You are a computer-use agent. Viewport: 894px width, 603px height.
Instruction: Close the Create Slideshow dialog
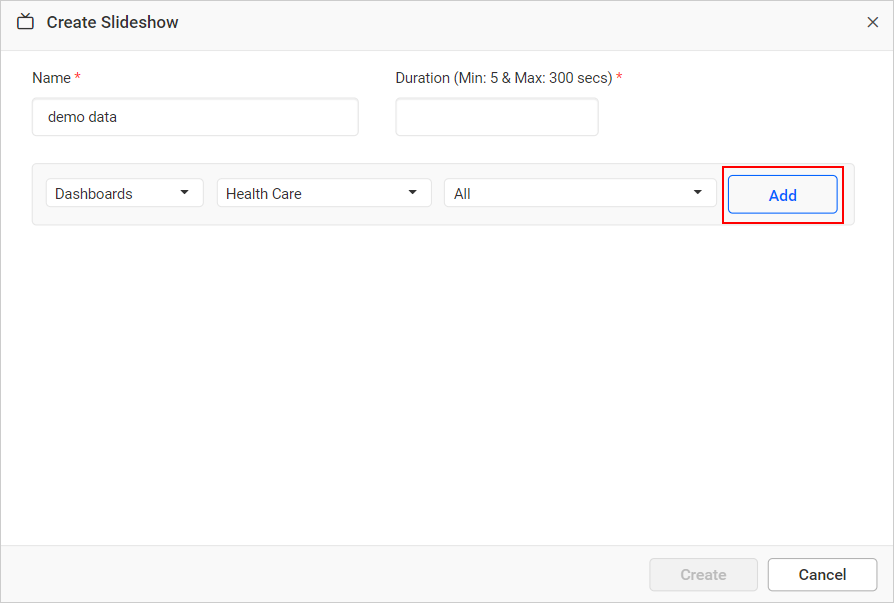click(x=872, y=21)
